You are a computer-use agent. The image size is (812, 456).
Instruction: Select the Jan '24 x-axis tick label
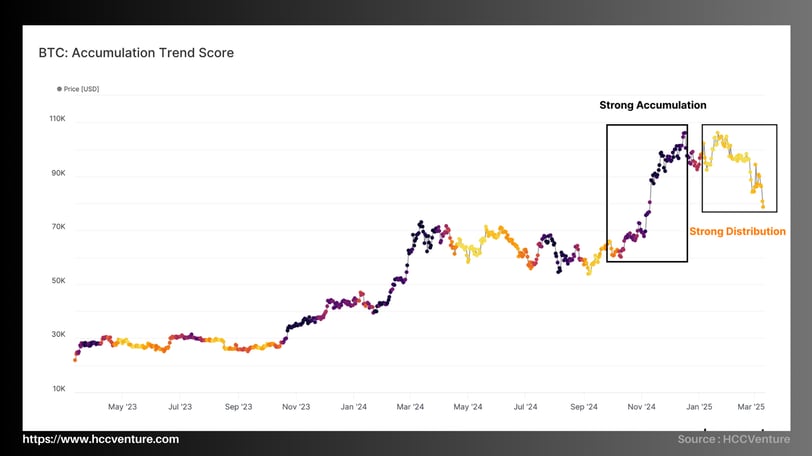pos(354,407)
